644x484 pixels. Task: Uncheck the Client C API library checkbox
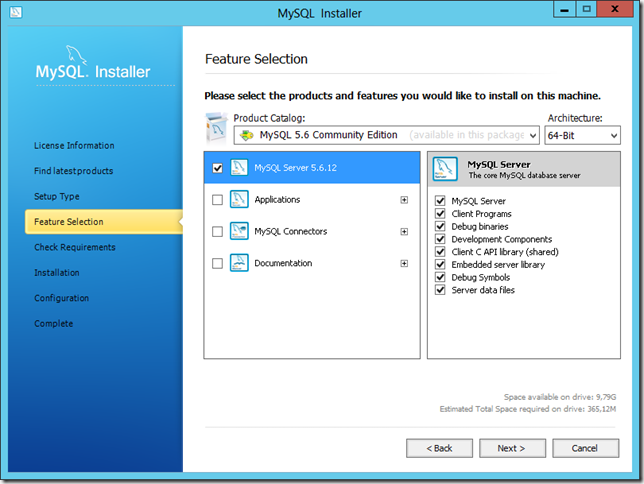[440, 252]
